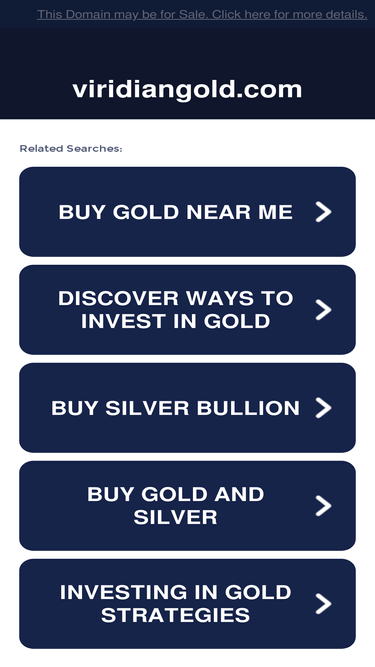Click the Related Searches label
375x667 pixels.
click(71, 148)
